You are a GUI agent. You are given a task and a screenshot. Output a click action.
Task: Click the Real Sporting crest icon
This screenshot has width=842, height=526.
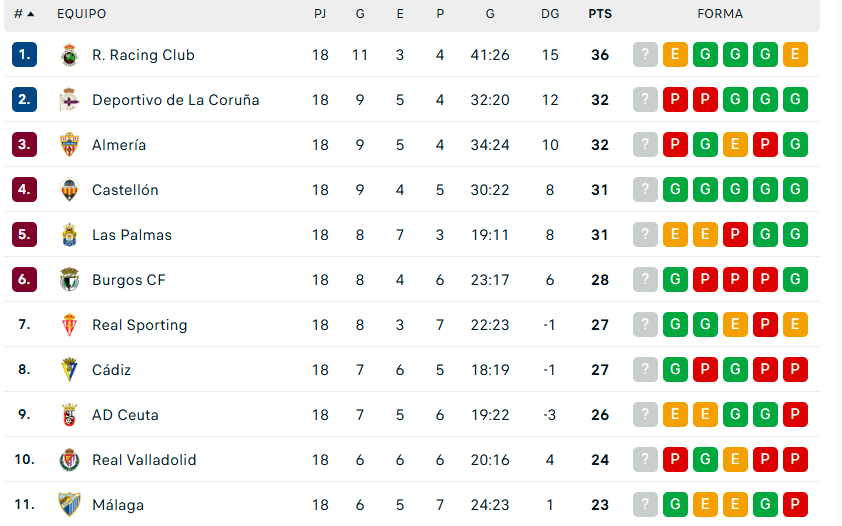69,325
